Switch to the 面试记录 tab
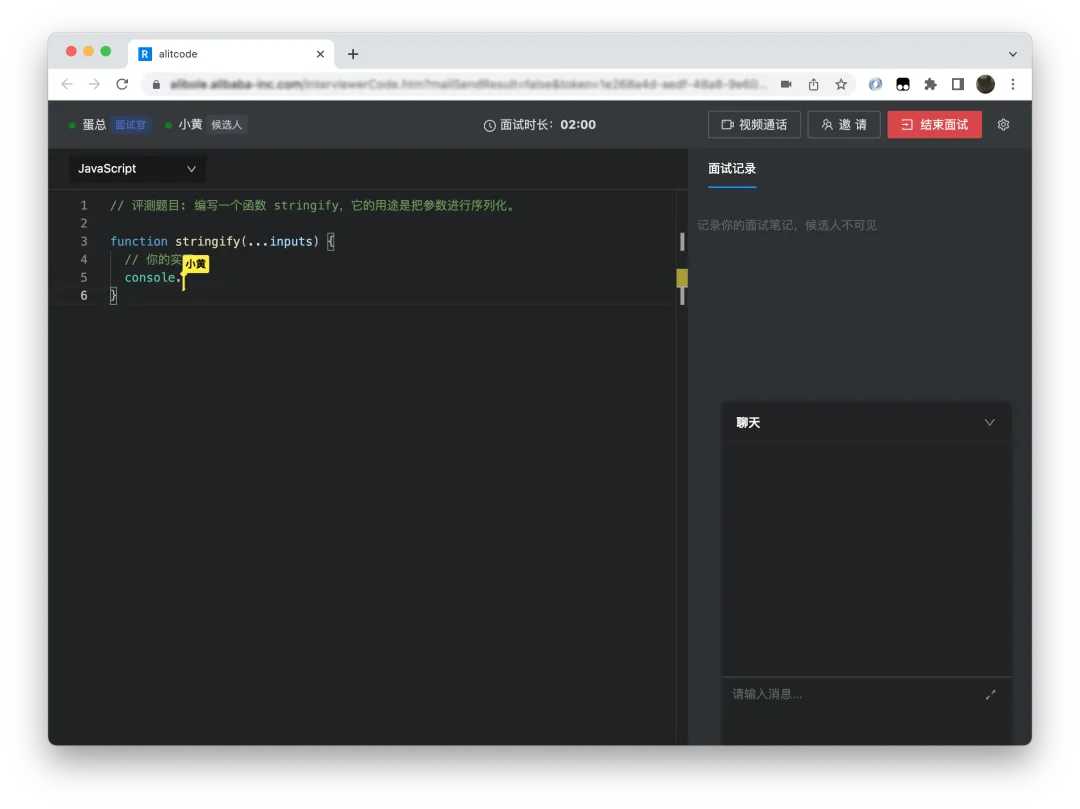1080x809 pixels. tap(732, 170)
